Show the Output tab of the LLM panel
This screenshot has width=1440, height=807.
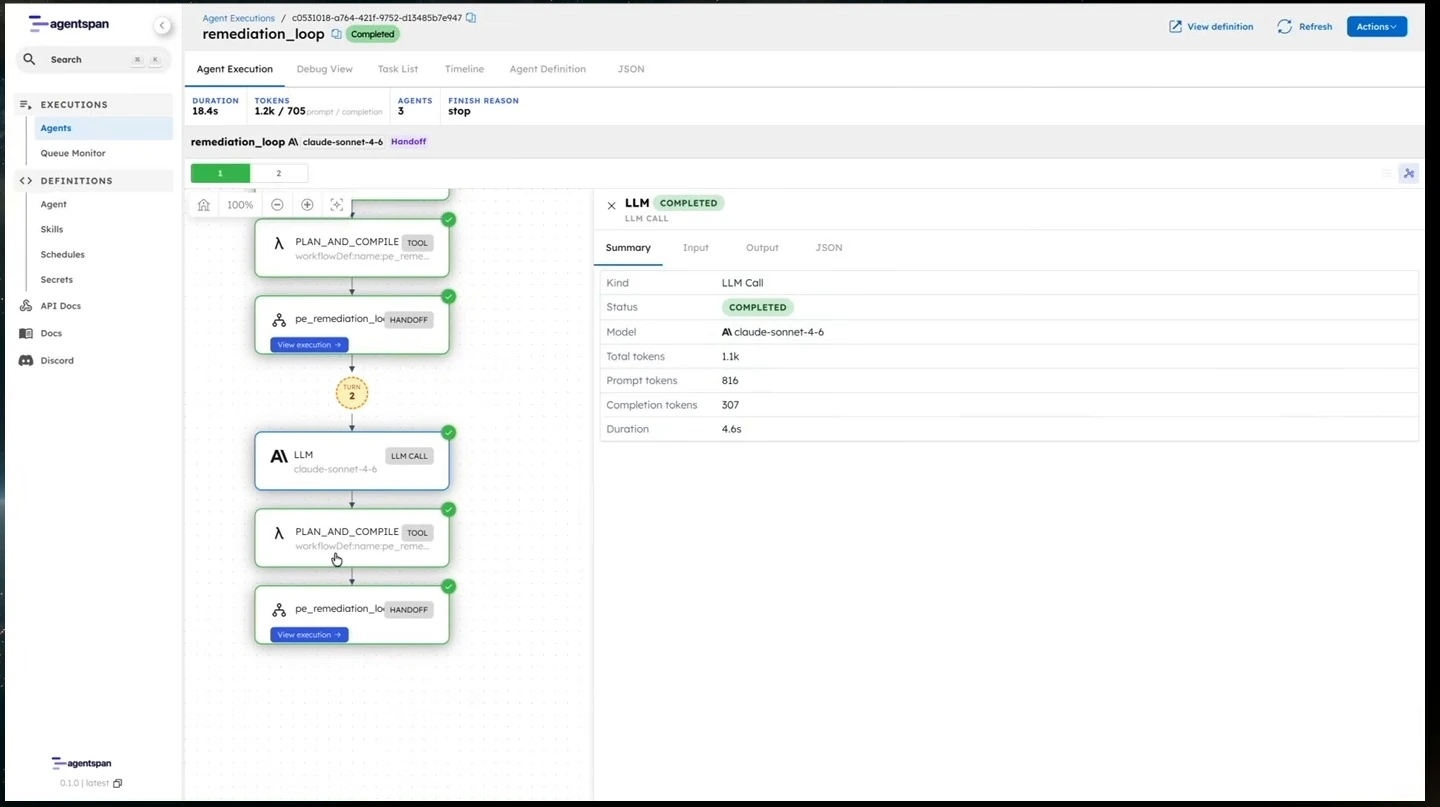pyautogui.click(x=762, y=248)
